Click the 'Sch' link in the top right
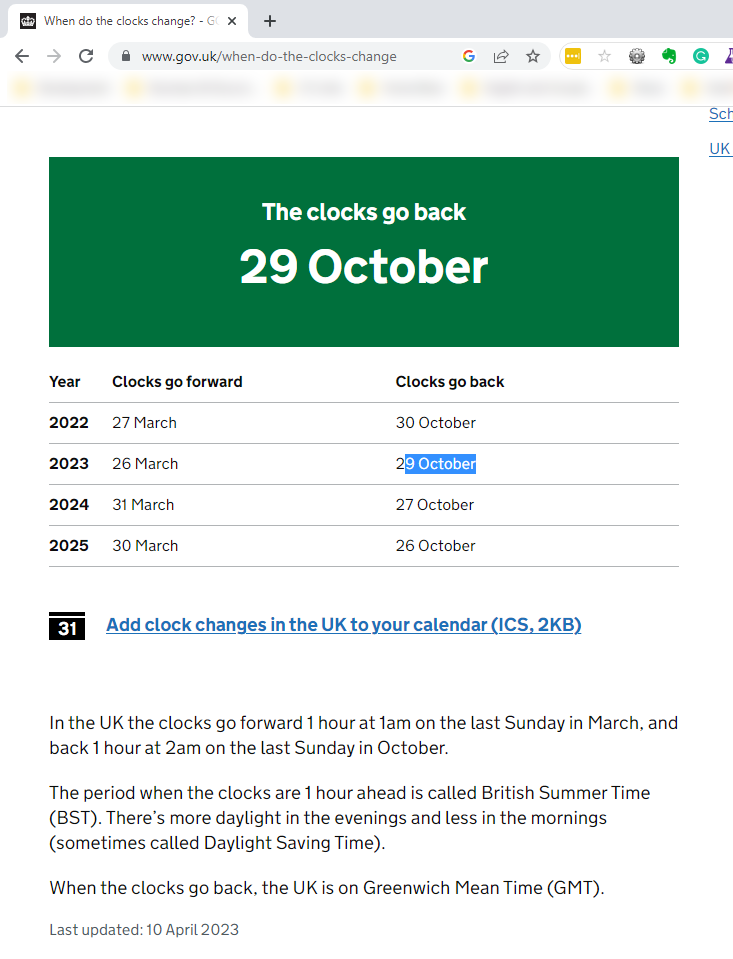This screenshot has width=733, height=959. click(721, 114)
